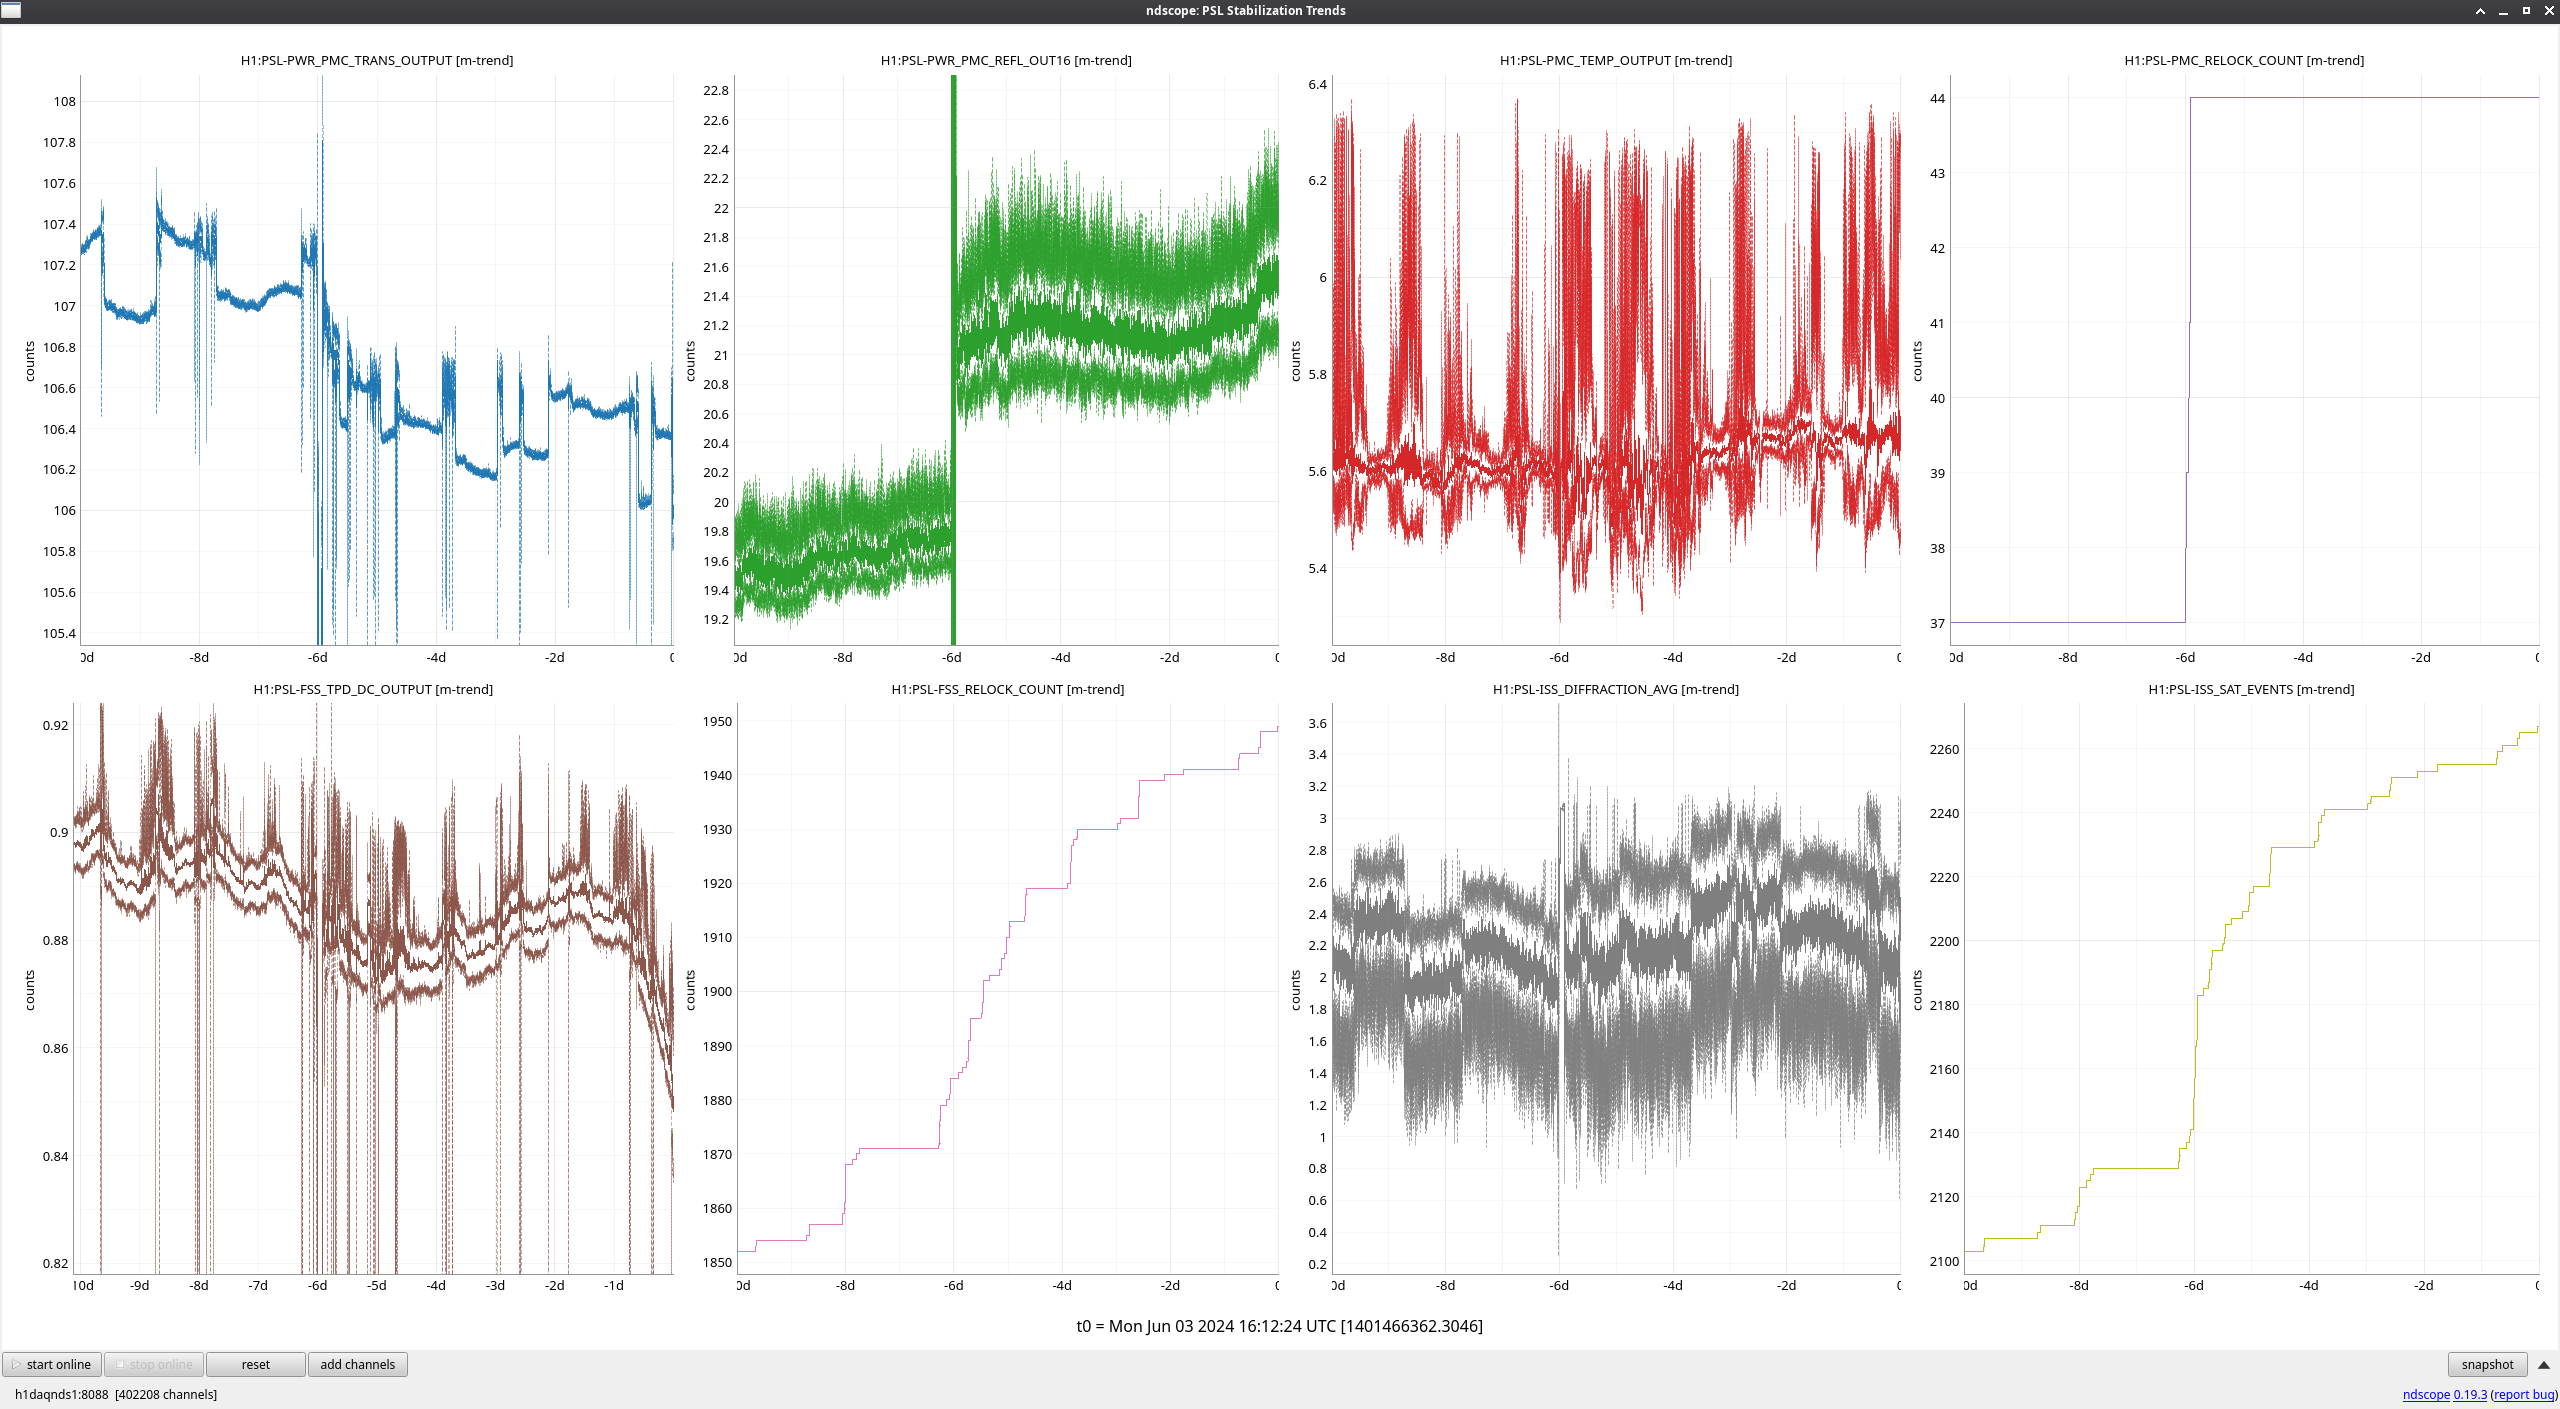
Task: Click the H1:PSL-FSS_RELOCK_COUNT plot title
Action: (1007, 689)
